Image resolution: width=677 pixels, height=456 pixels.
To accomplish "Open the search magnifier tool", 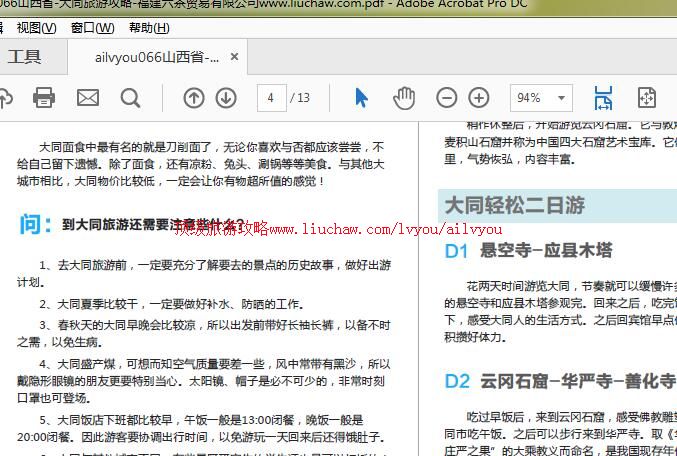I will (130, 97).
